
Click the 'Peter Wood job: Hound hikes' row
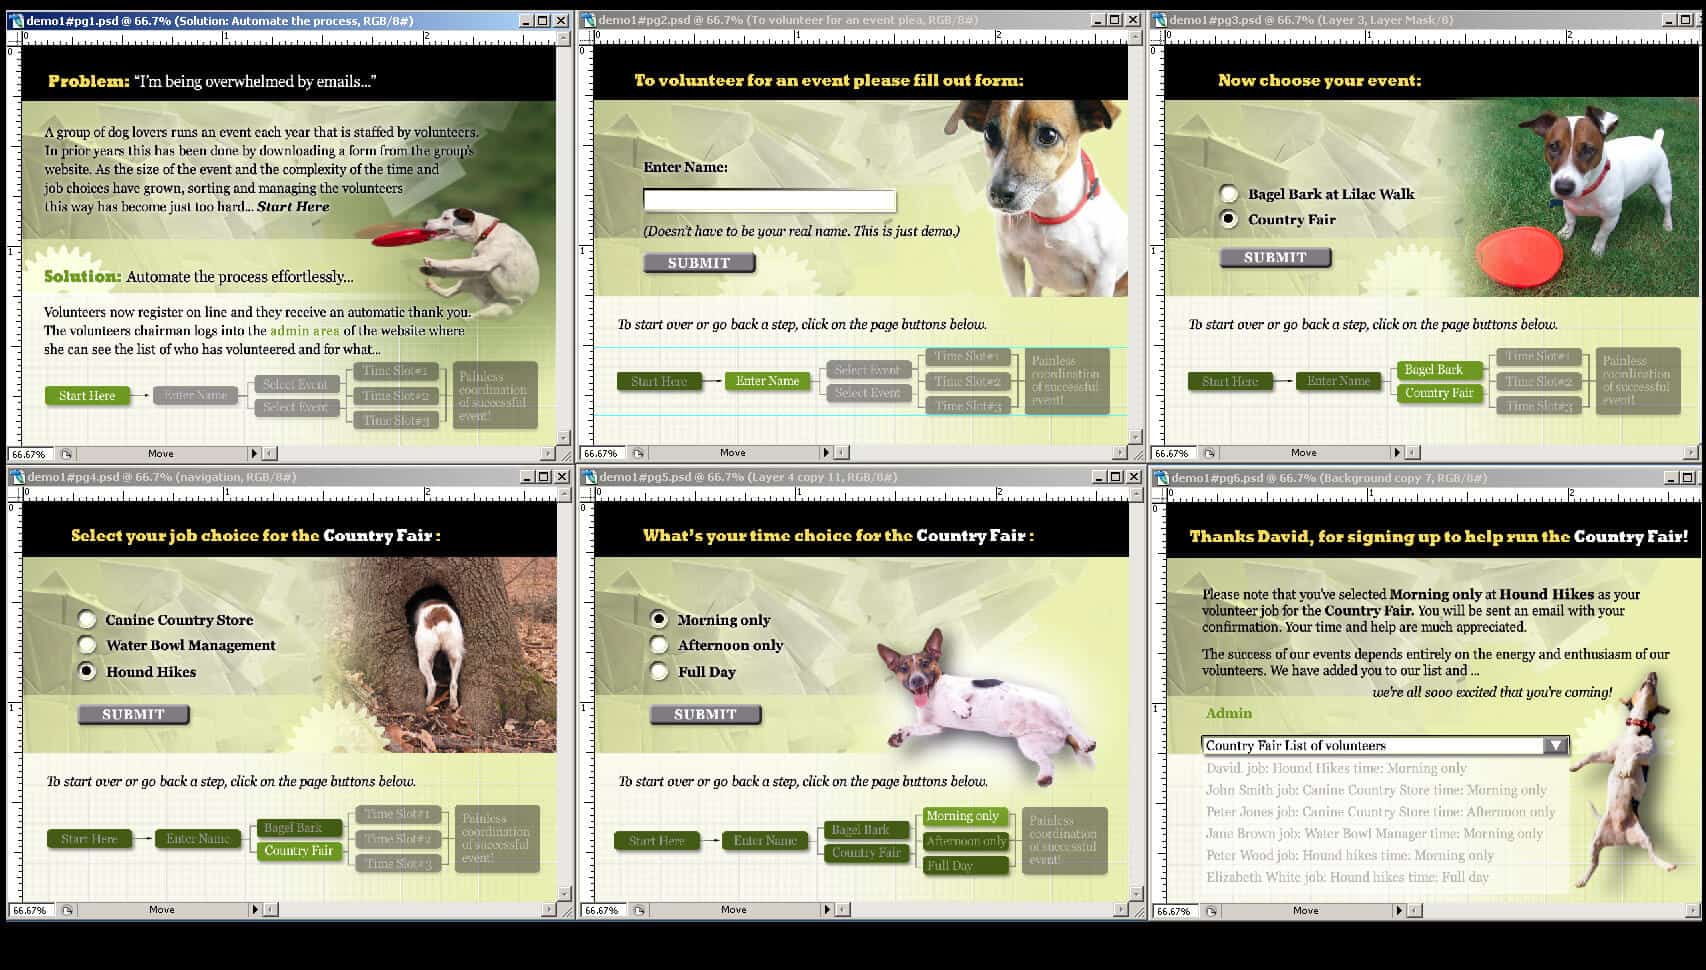click(1349, 855)
